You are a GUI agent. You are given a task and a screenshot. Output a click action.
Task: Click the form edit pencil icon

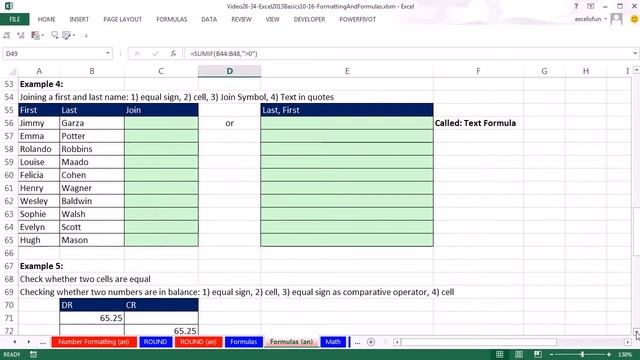(x=67, y=36)
